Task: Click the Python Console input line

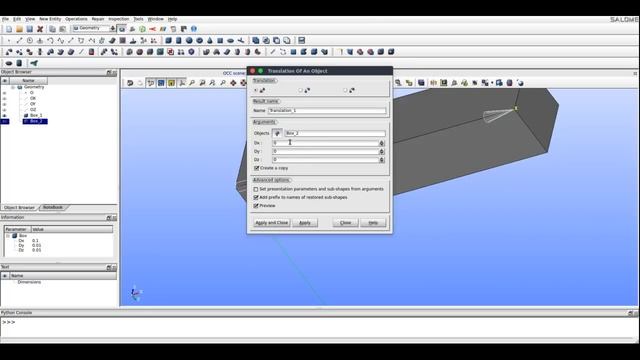Action: pyautogui.click(x=318, y=322)
